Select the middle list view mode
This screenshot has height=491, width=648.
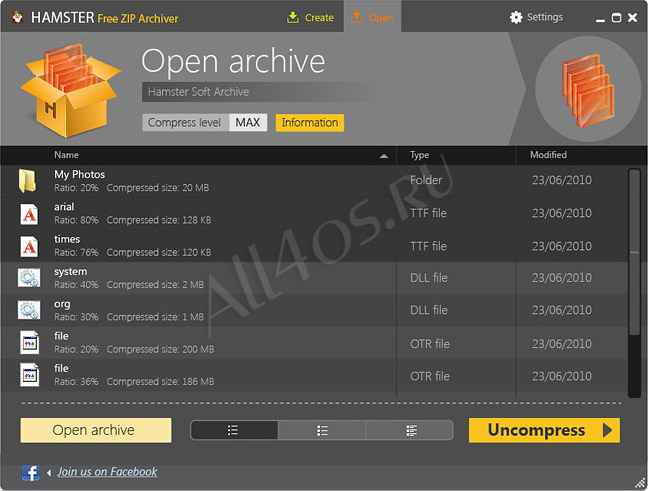(322, 430)
